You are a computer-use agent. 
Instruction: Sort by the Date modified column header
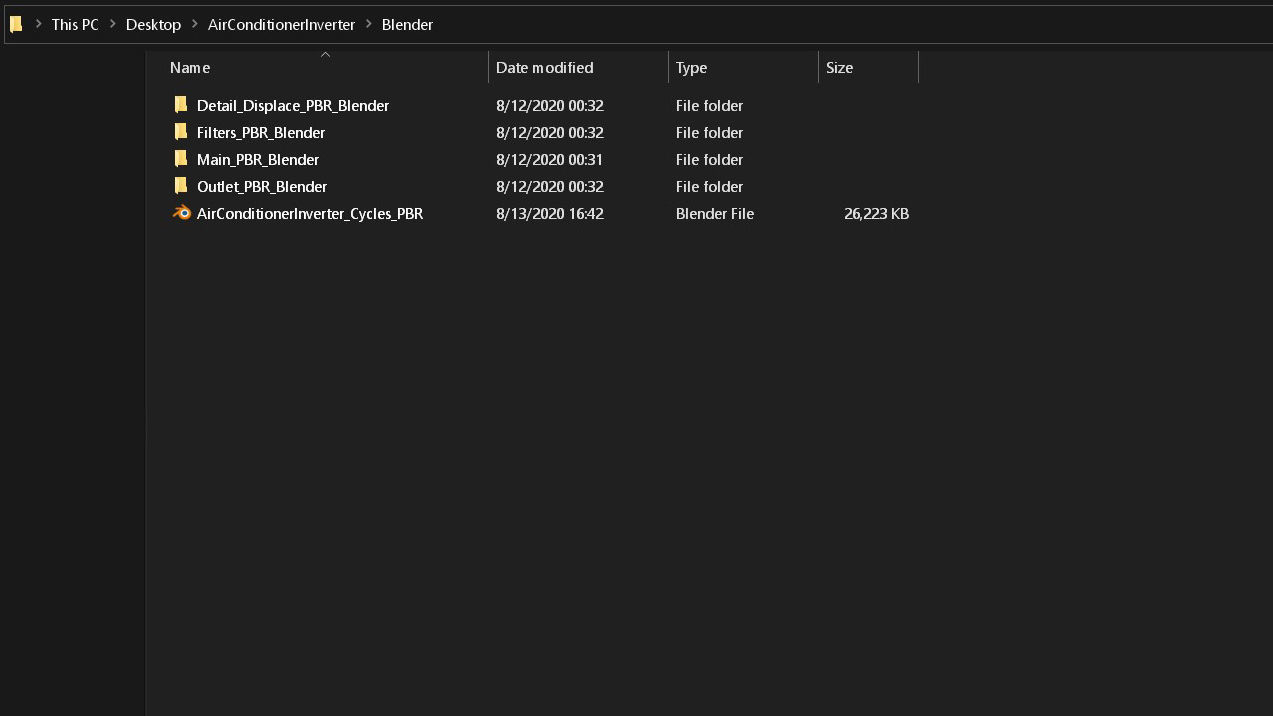[x=544, y=68]
